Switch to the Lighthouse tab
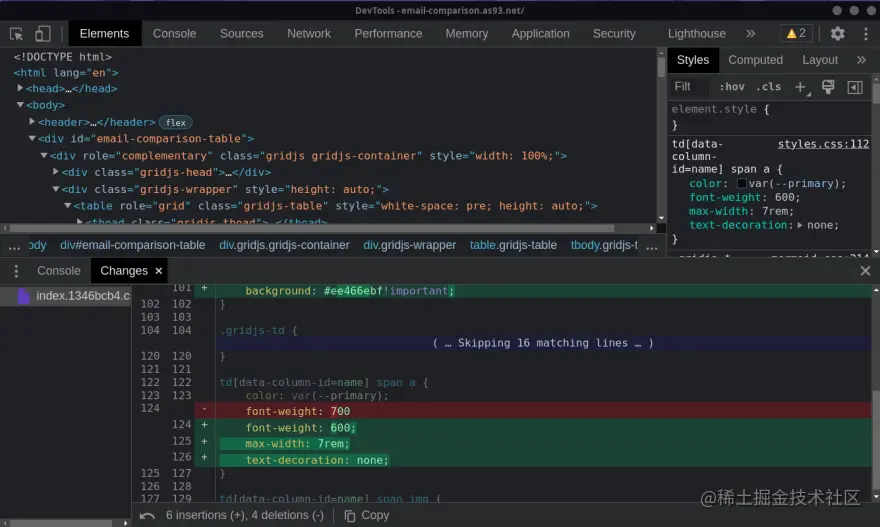This screenshot has width=880, height=527. [696, 34]
